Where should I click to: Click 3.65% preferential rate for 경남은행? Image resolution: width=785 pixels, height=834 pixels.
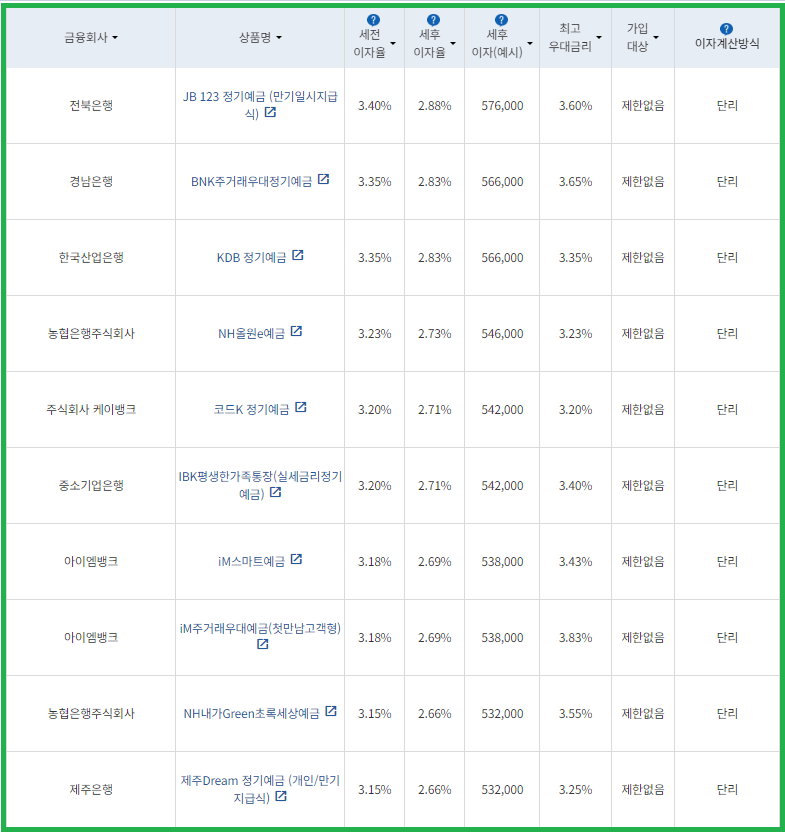point(575,181)
